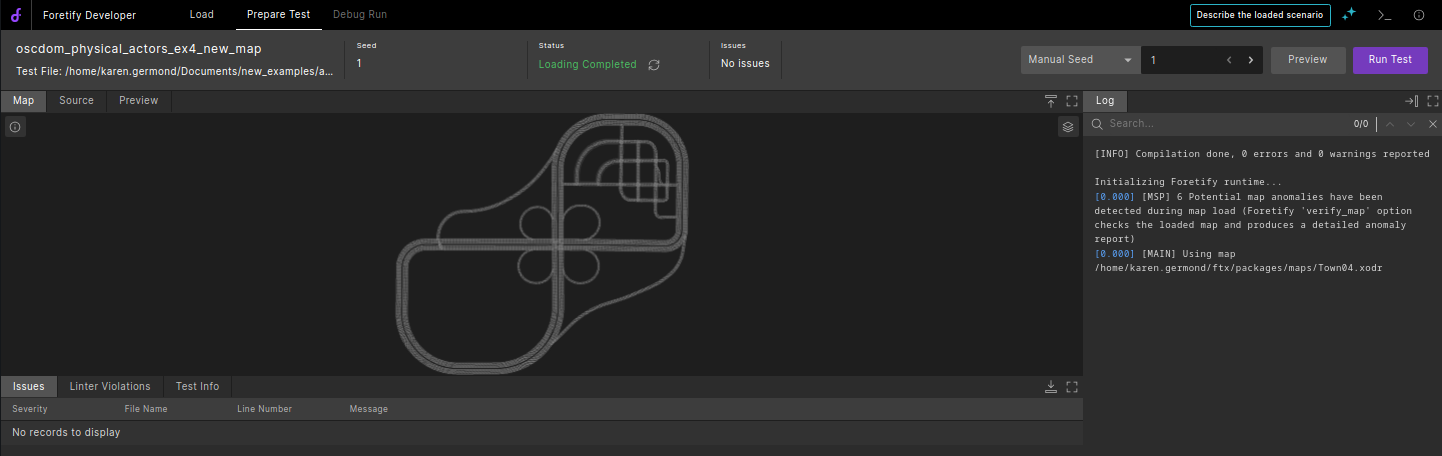Clear the log search with X icon

(1432, 124)
